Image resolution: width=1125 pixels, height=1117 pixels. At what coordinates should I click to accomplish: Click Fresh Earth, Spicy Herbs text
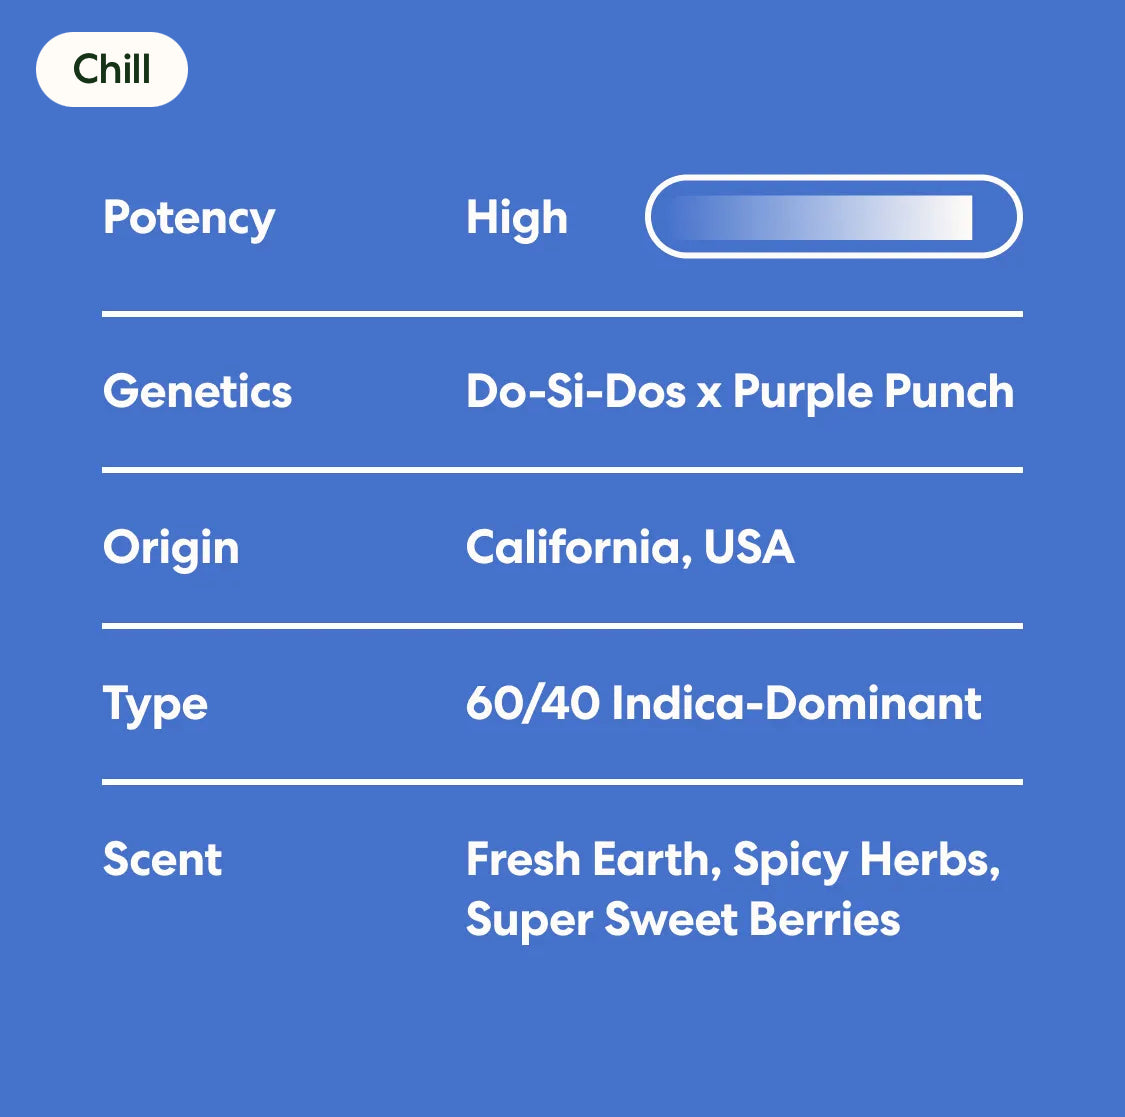tap(733, 860)
